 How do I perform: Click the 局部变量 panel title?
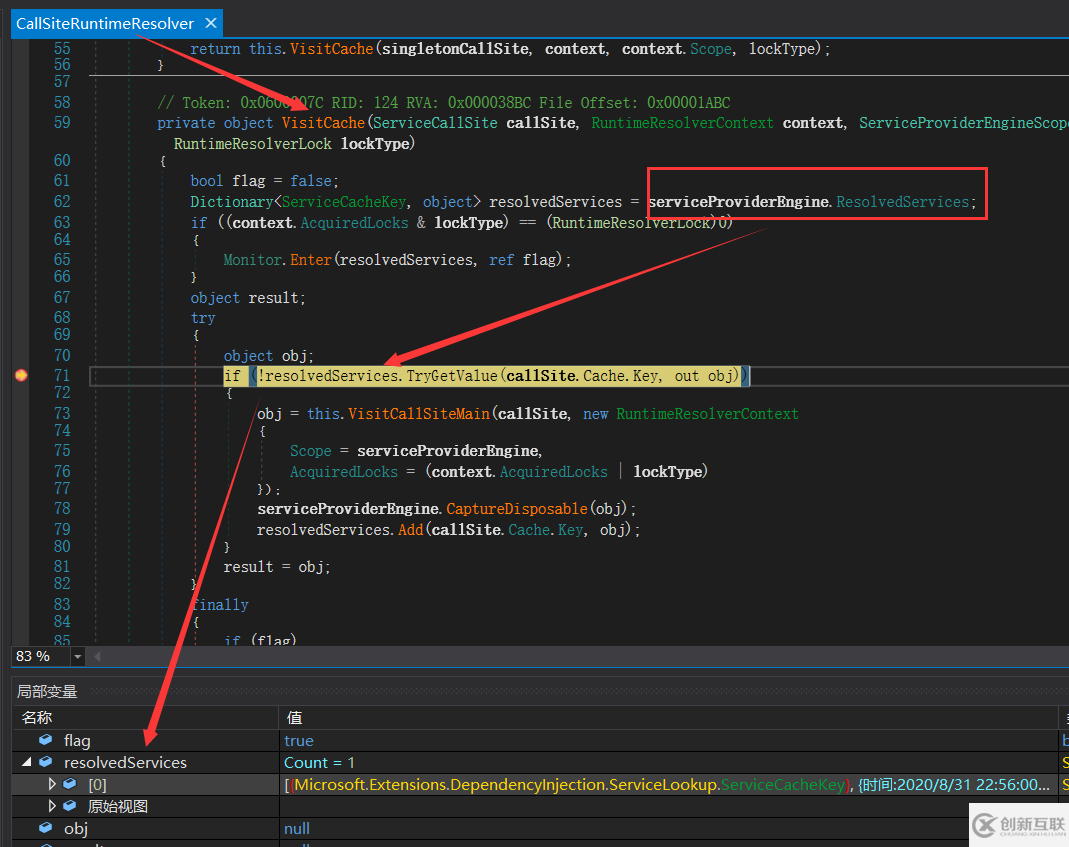pyautogui.click(x=47, y=692)
